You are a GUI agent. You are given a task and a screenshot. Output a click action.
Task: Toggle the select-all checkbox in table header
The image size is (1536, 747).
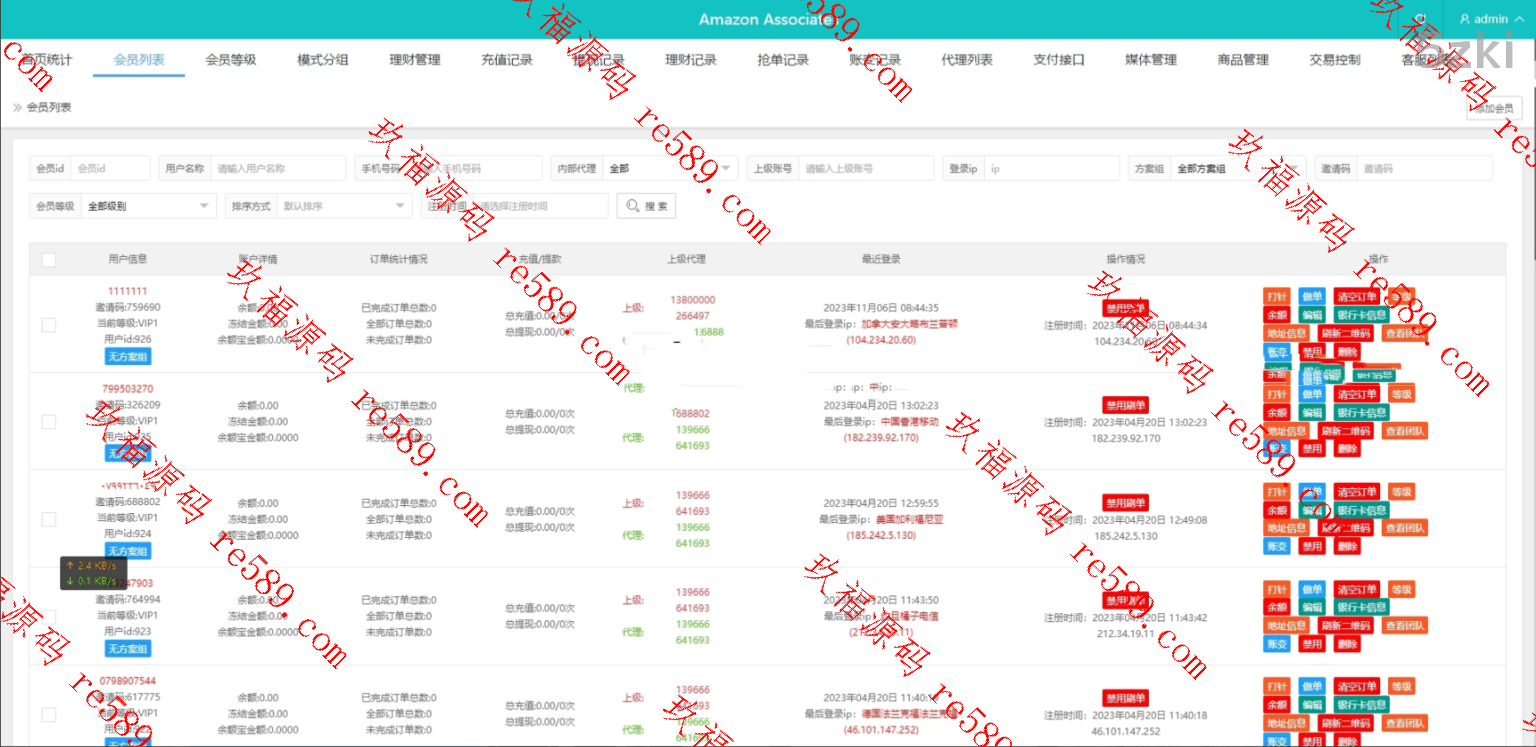click(49, 260)
